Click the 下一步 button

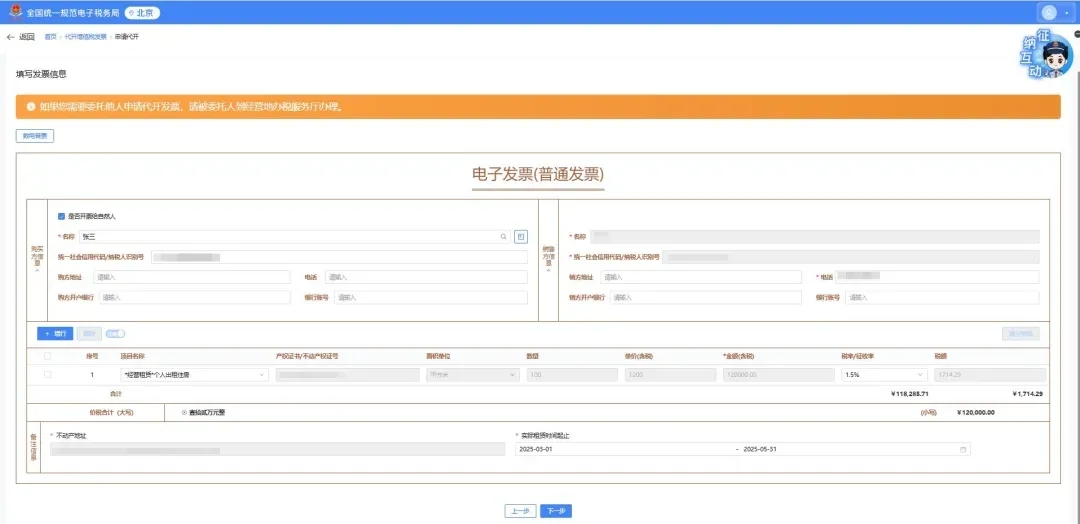click(556, 511)
